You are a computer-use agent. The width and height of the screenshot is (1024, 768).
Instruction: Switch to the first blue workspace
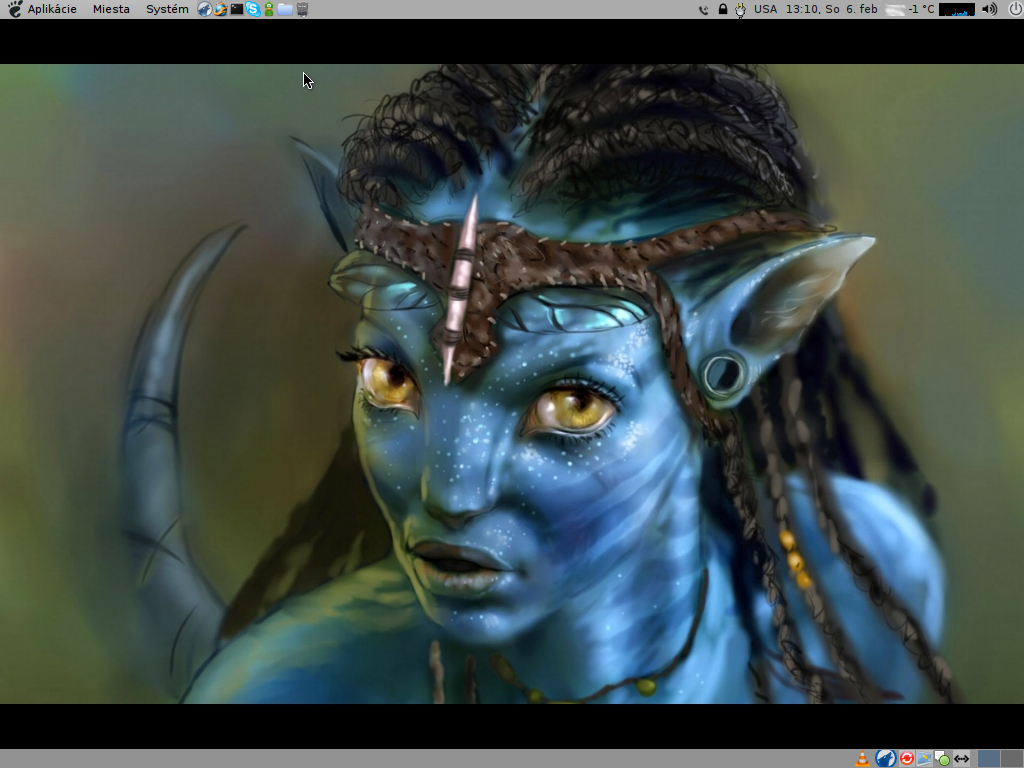point(989,759)
